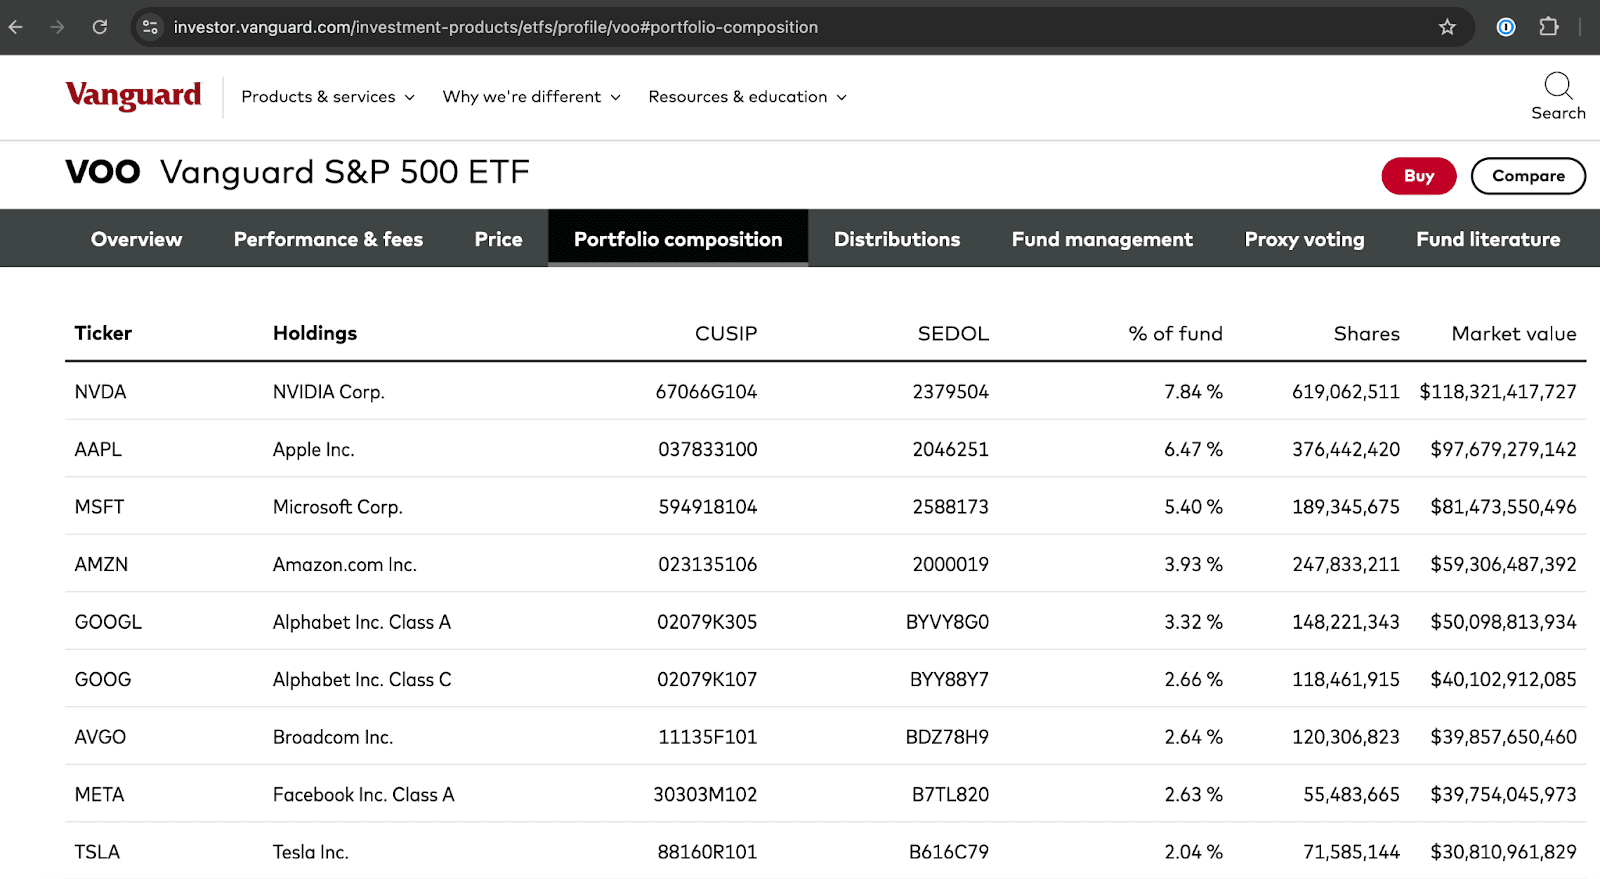Select SEDOL BYVY8G0
The width and height of the screenshot is (1600, 879).
(947, 622)
